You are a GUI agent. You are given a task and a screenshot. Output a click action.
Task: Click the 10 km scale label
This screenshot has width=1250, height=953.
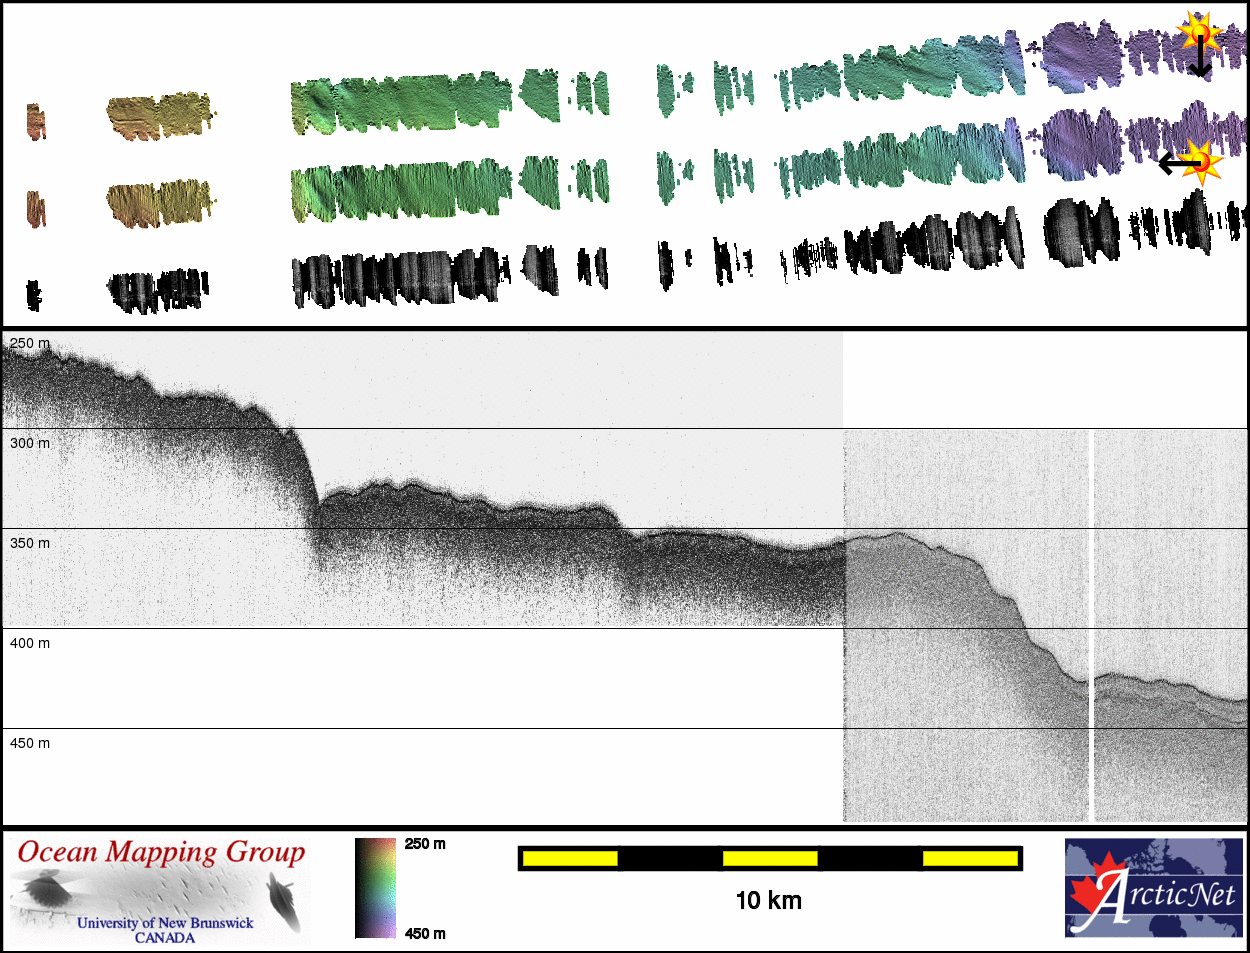[768, 901]
